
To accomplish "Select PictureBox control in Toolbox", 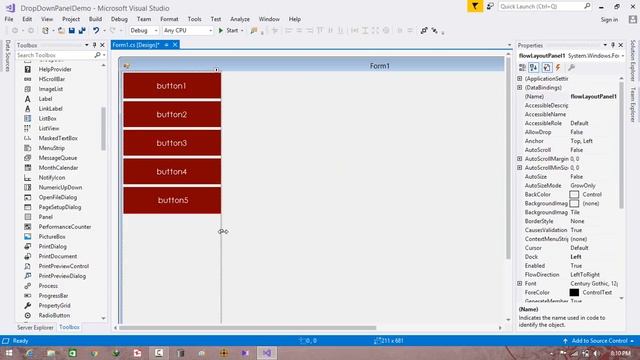I will [52, 237].
